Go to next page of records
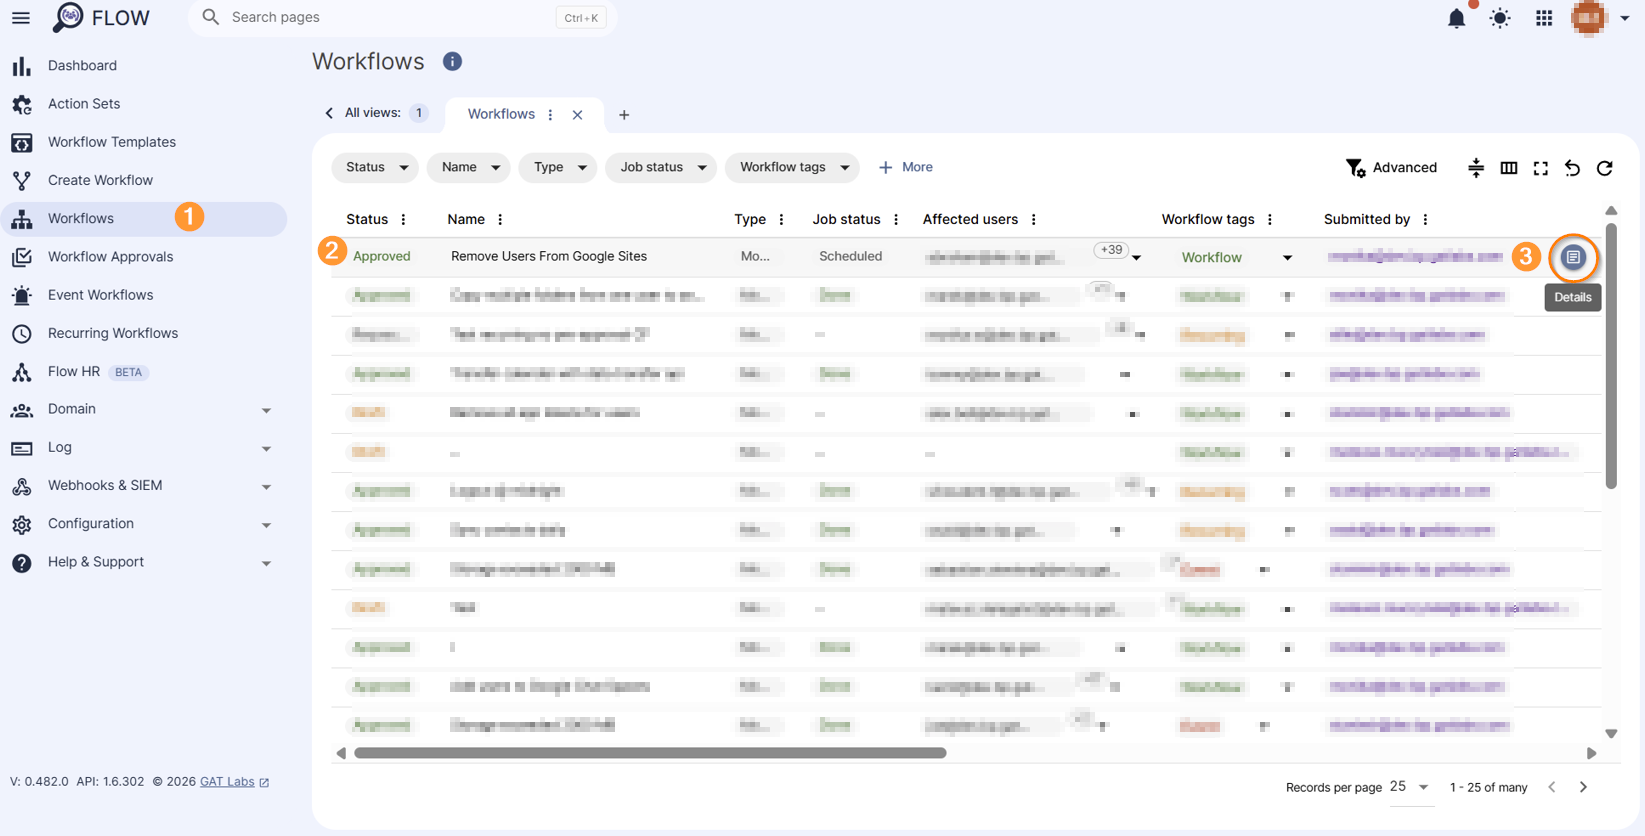This screenshot has height=836, width=1645. (1583, 788)
